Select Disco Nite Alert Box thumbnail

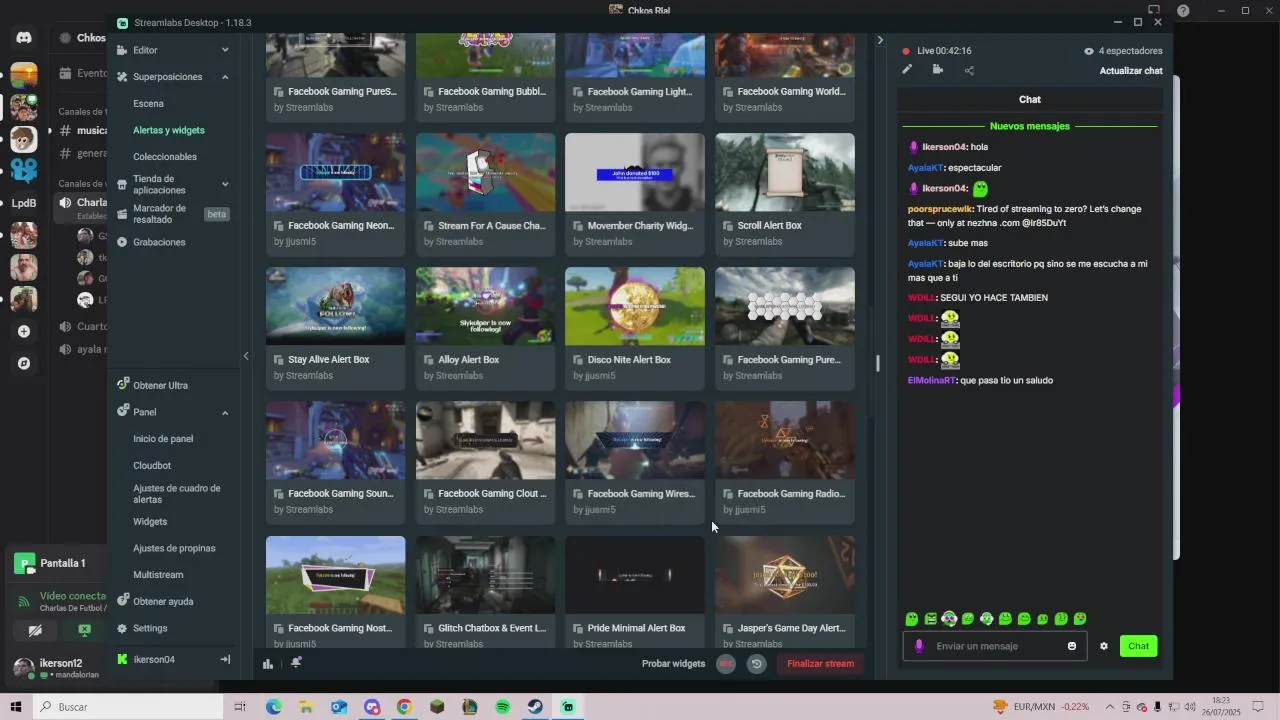635,306
